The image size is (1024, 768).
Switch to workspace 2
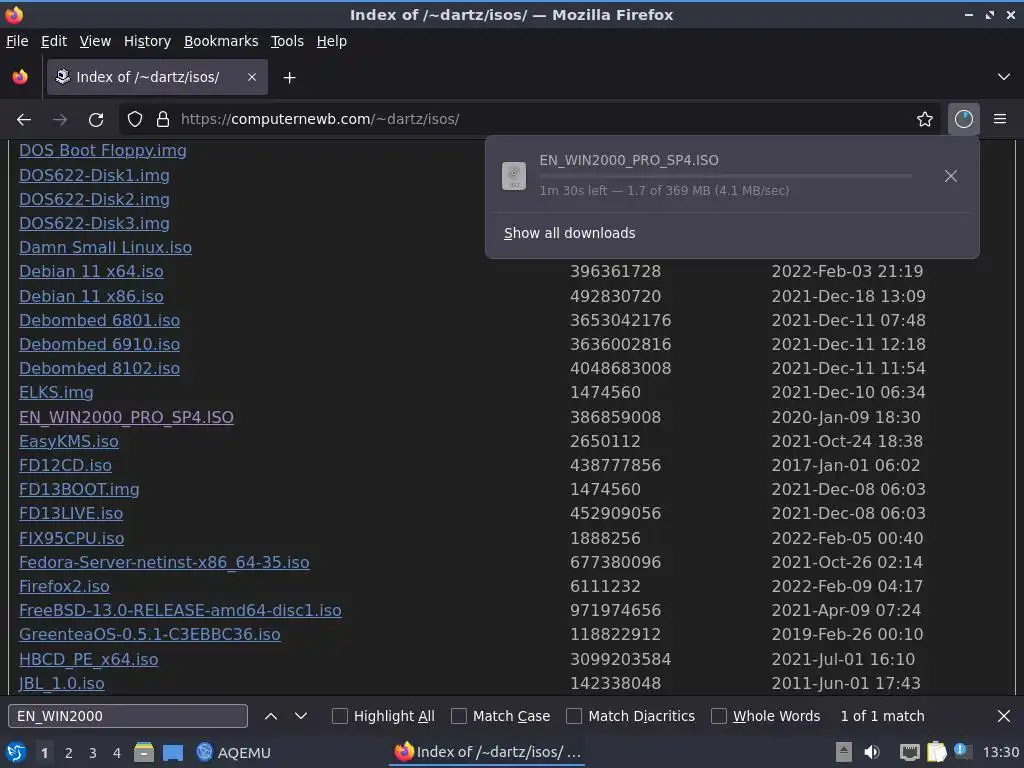pos(69,753)
